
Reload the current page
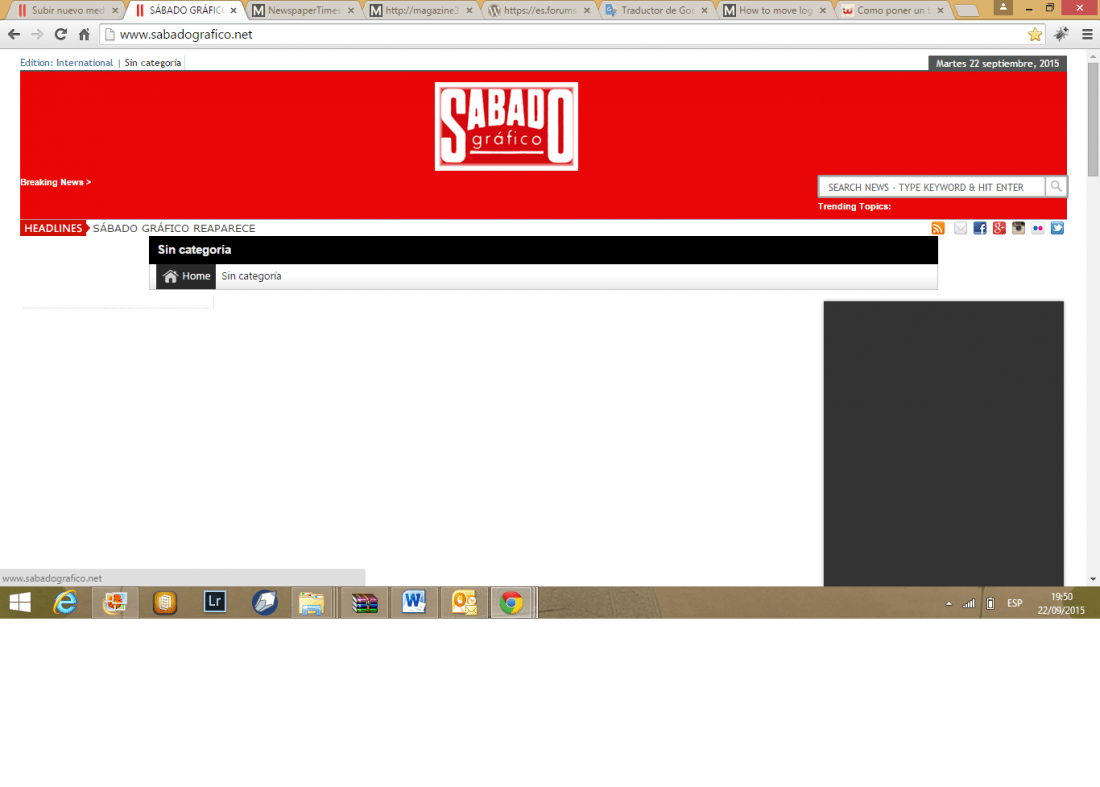[x=61, y=34]
